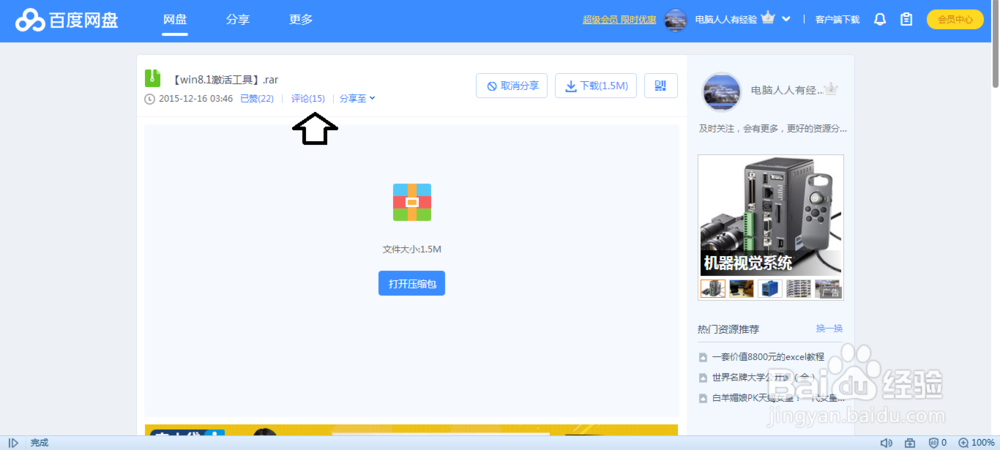Click the 打开压缩包 button
Viewport: 1000px width, 450px height.
tap(411, 283)
